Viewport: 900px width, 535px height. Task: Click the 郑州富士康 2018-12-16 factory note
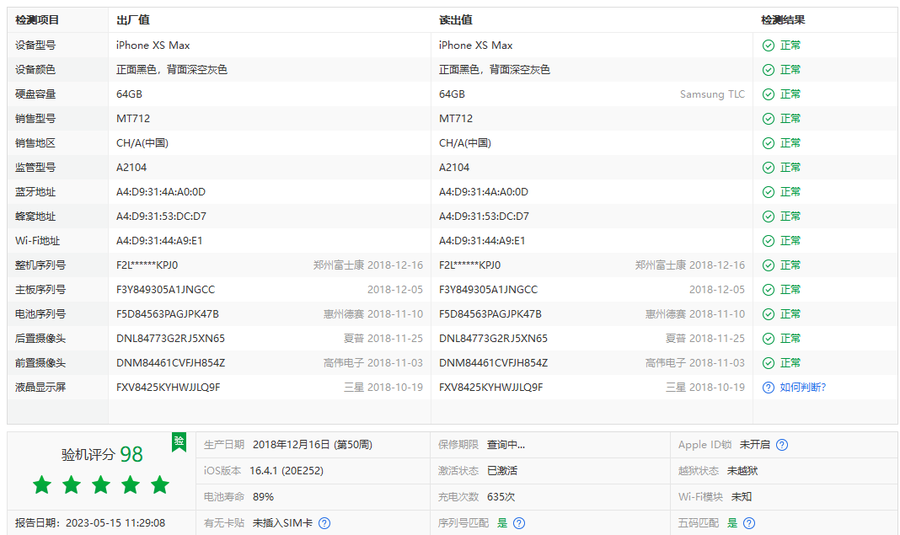pyautogui.click(x=368, y=265)
